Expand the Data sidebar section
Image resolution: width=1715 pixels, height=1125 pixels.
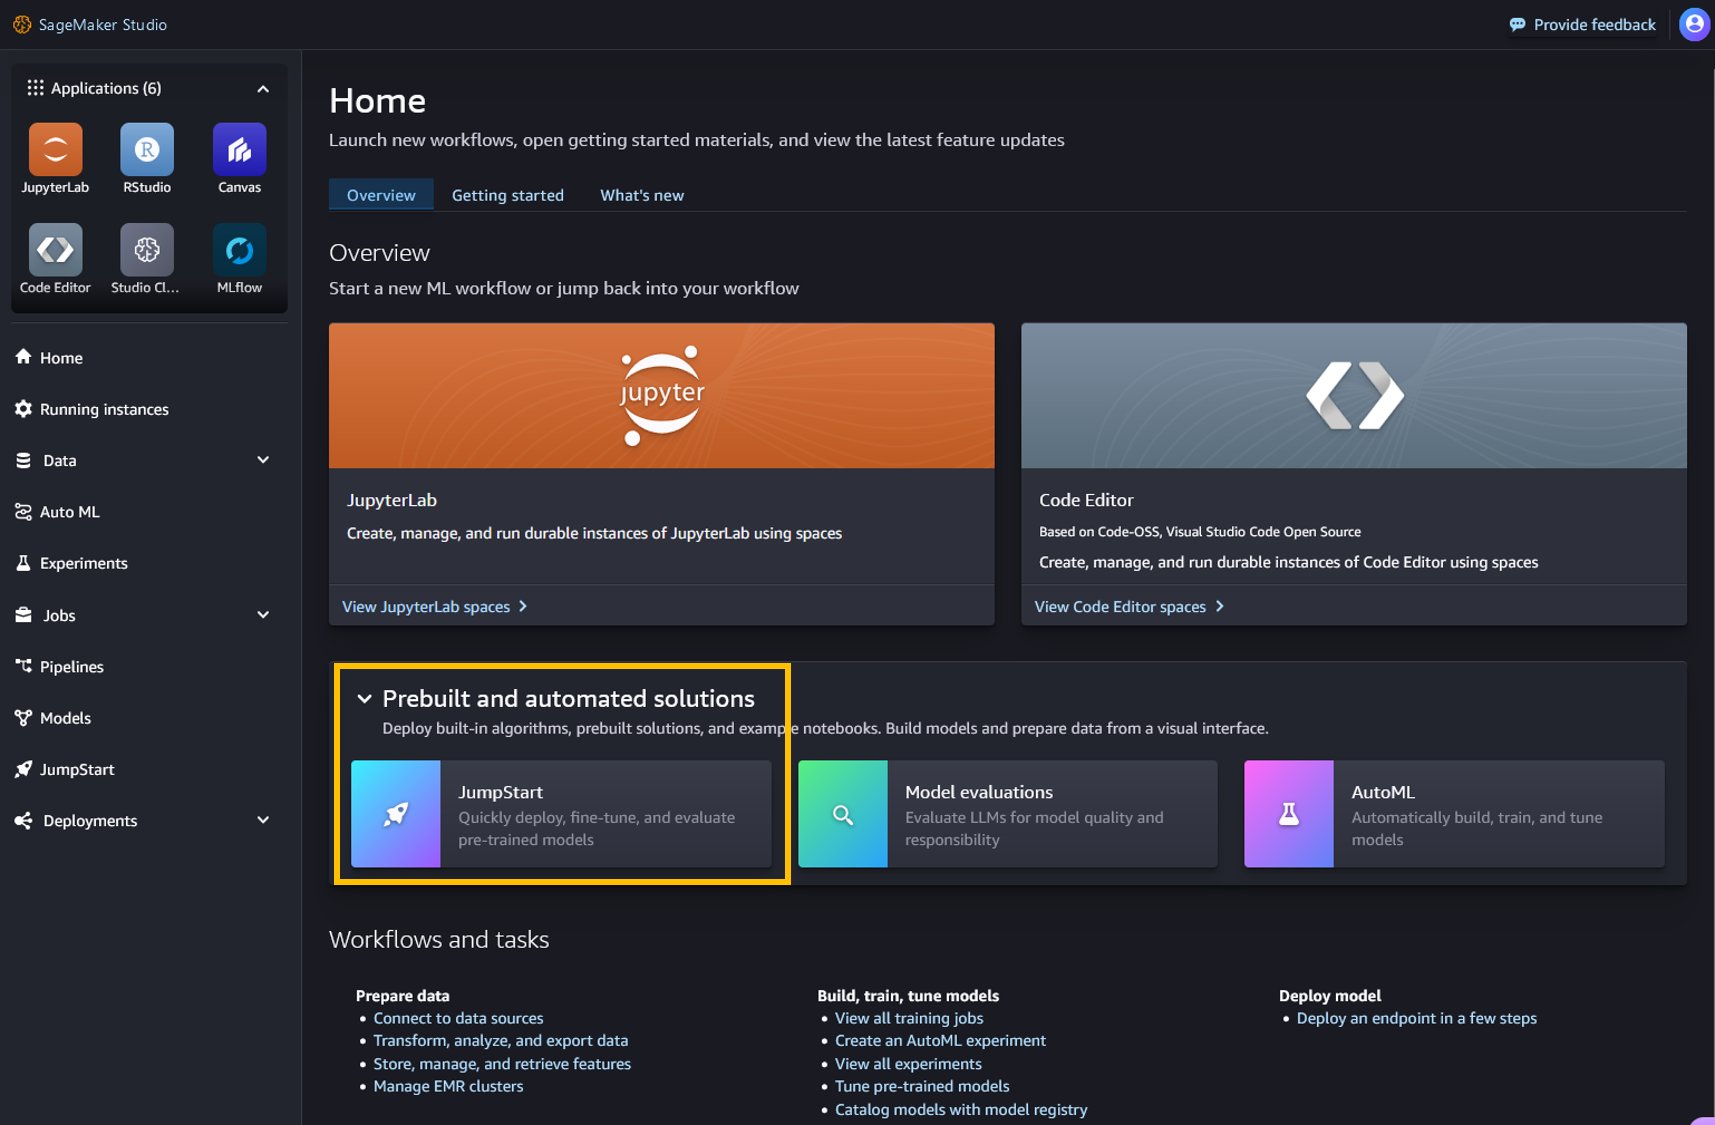pyautogui.click(x=263, y=460)
